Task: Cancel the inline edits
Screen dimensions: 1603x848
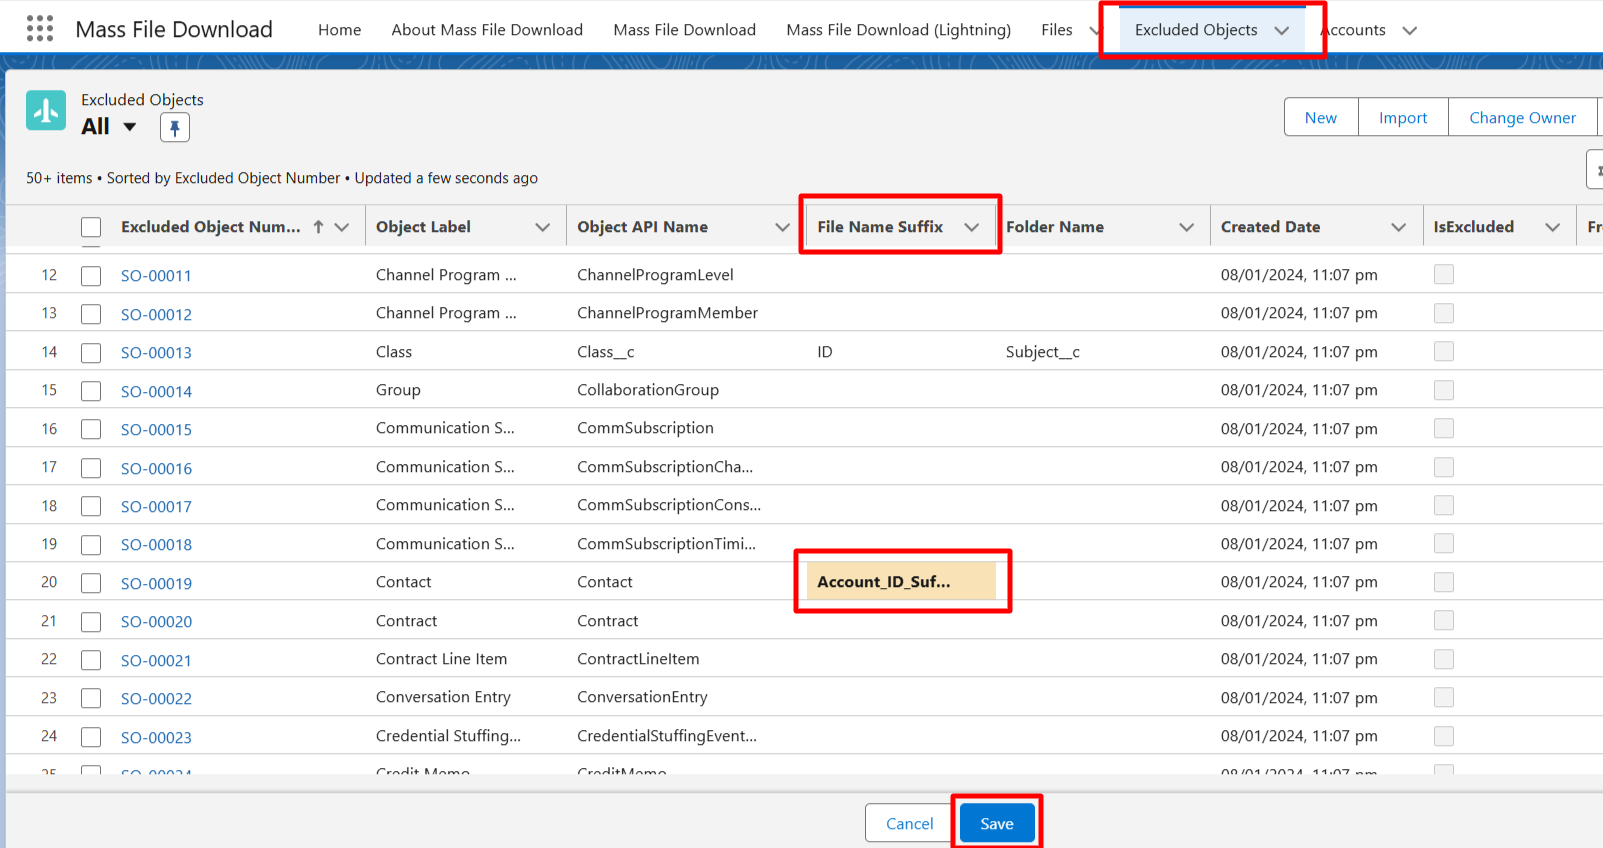Action: click(x=909, y=823)
